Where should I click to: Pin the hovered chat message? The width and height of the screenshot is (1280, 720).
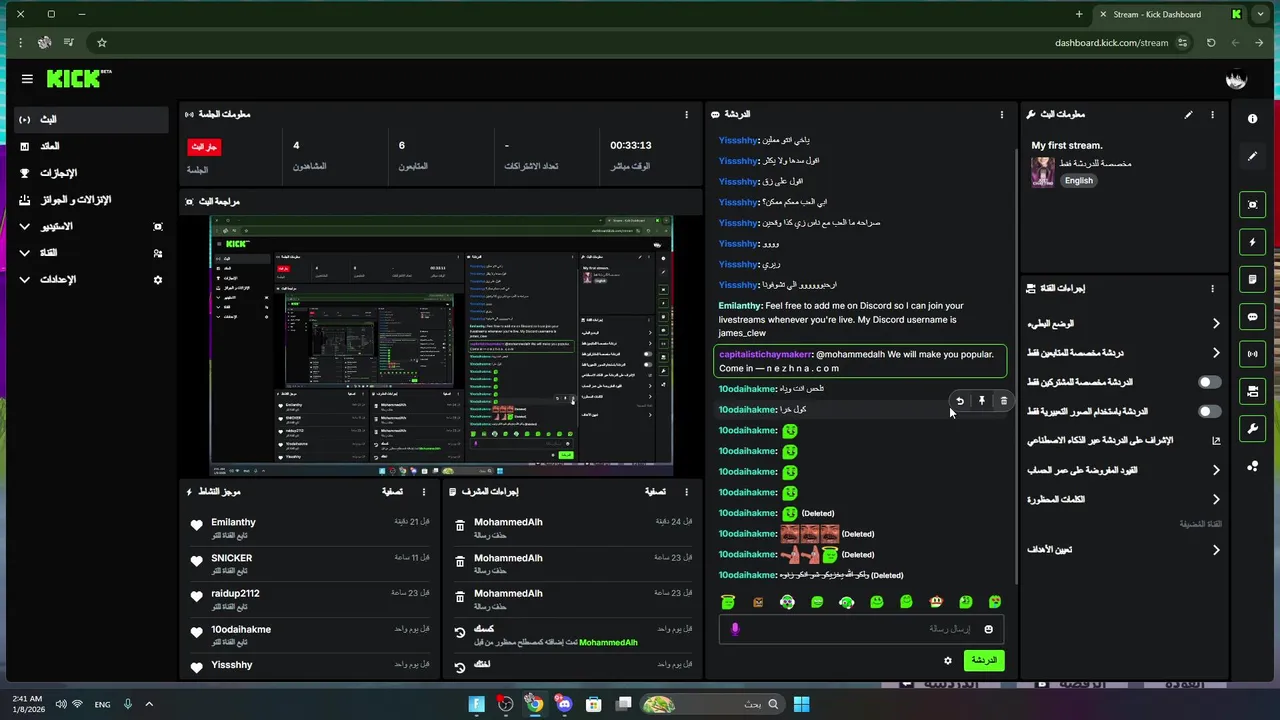[x=982, y=401]
